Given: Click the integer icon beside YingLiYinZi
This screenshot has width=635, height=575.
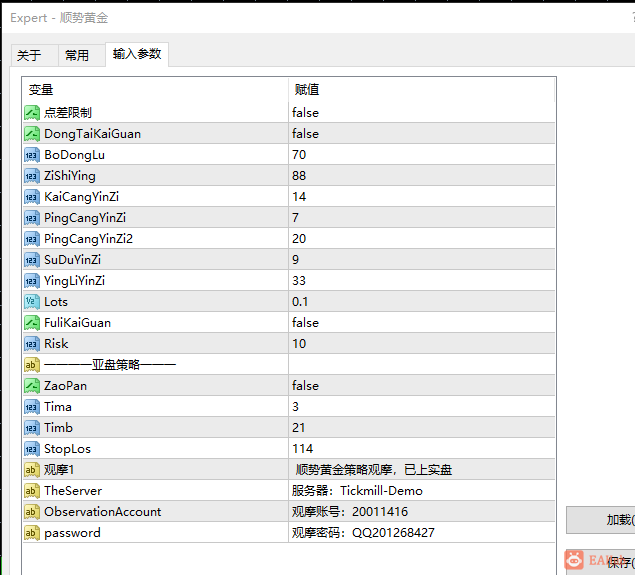Looking at the screenshot, I should [32, 281].
